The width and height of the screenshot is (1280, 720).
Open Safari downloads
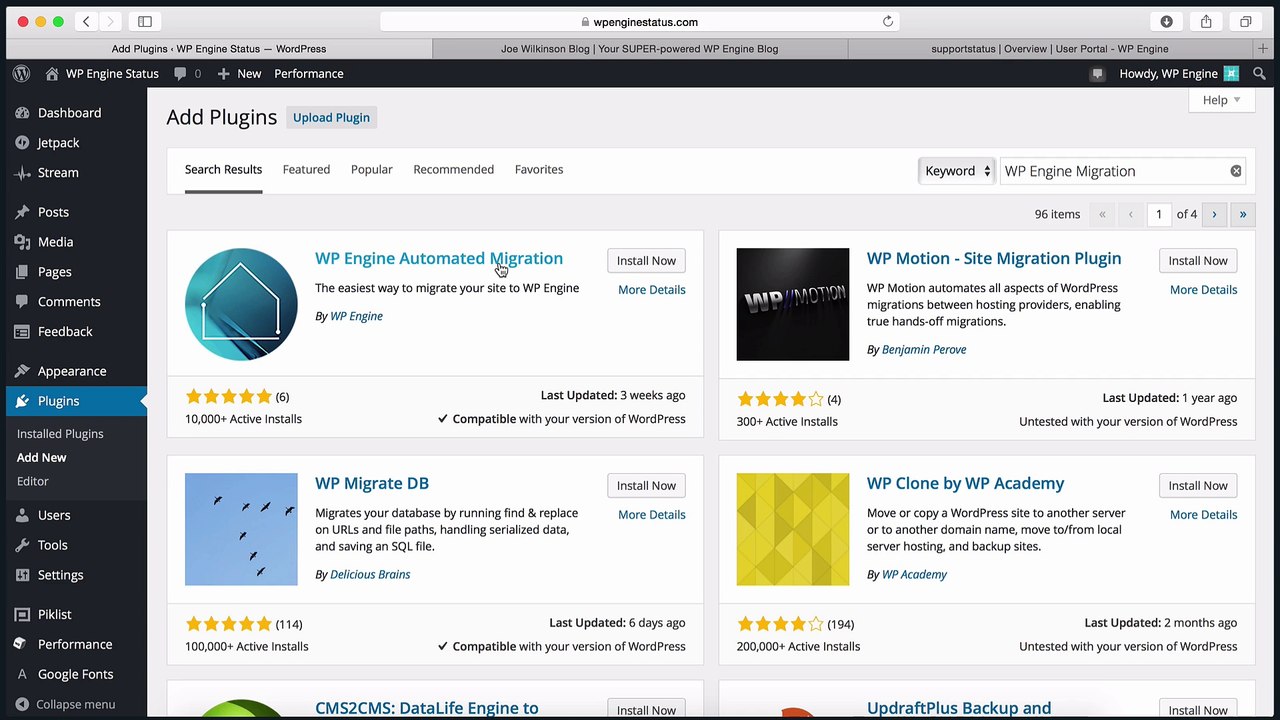pyautogui.click(x=1167, y=21)
